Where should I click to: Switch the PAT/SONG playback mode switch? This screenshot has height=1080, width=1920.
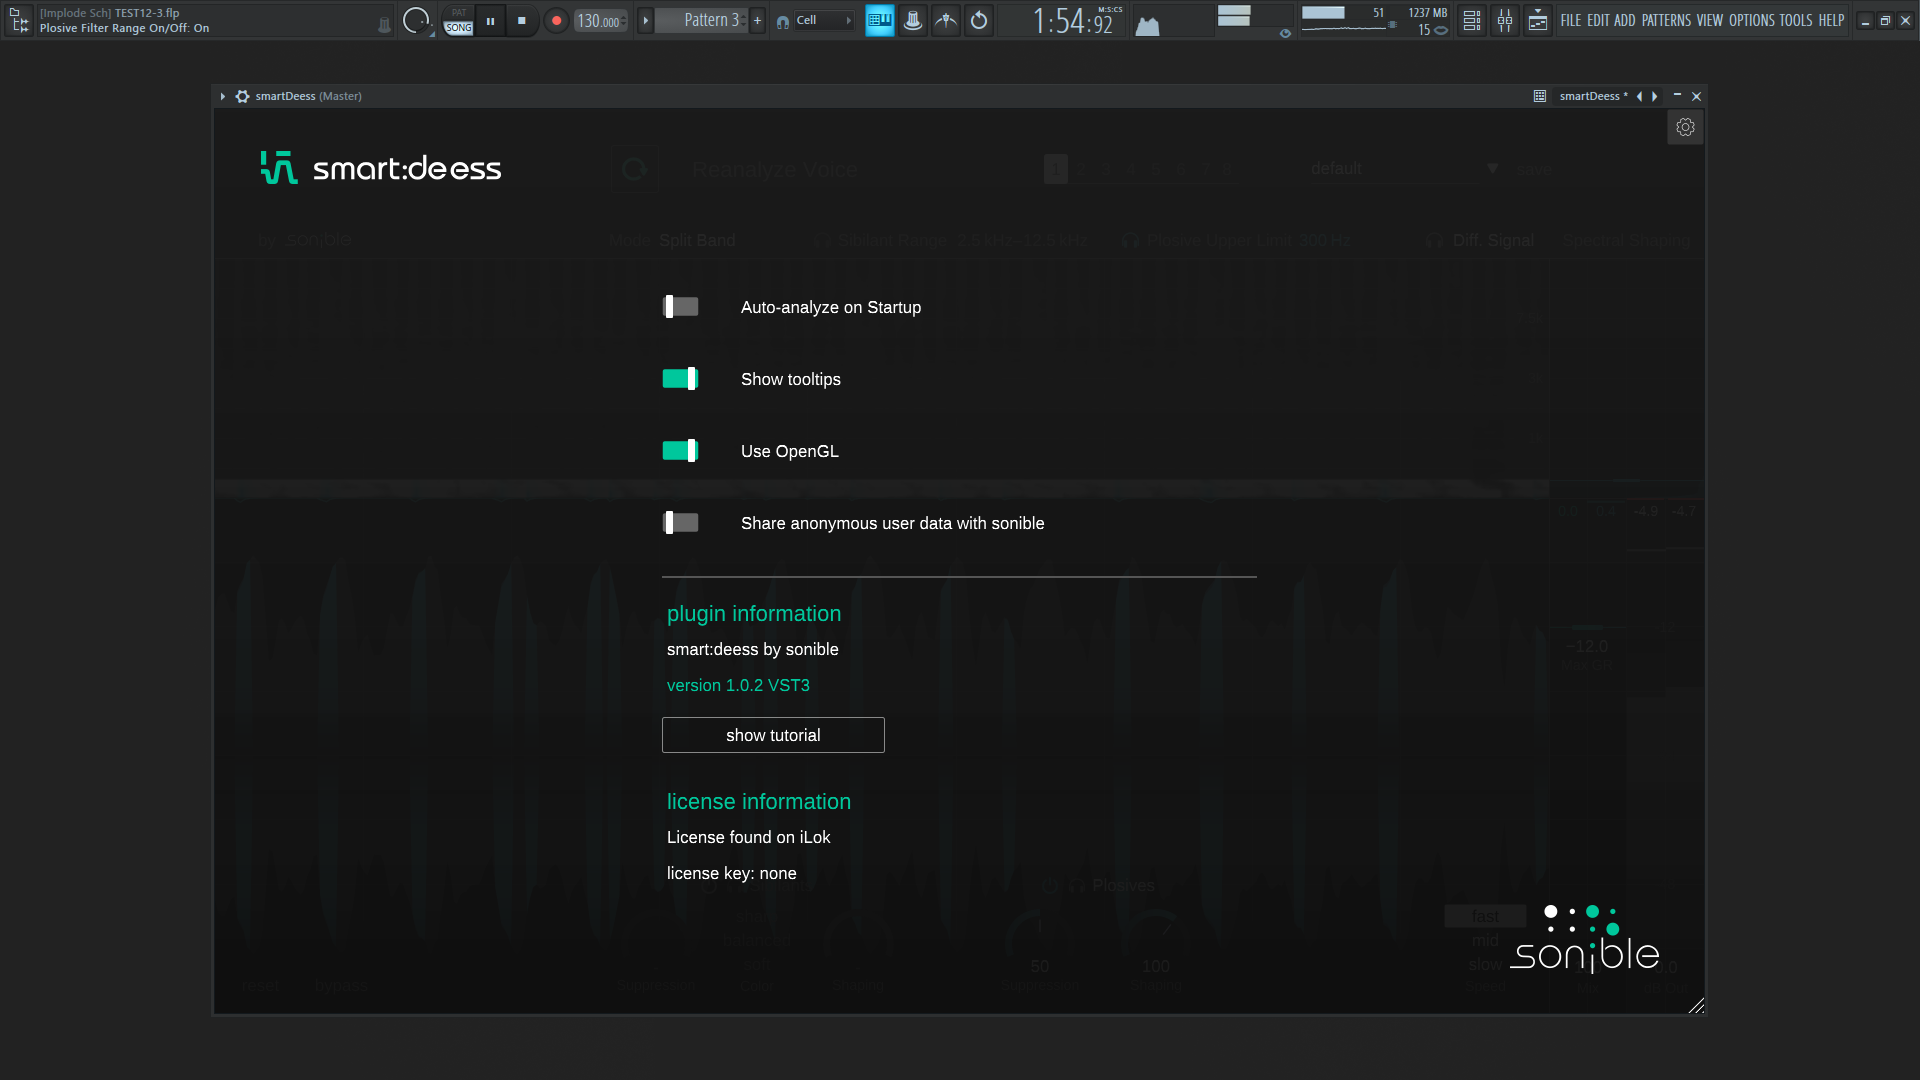tap(459, 20)
